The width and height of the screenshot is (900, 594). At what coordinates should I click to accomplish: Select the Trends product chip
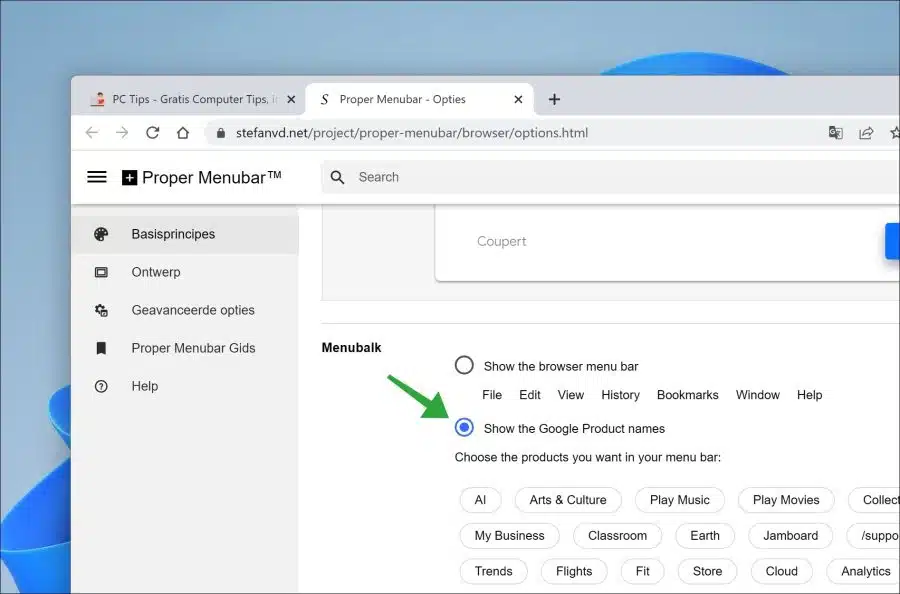[494, 571]
